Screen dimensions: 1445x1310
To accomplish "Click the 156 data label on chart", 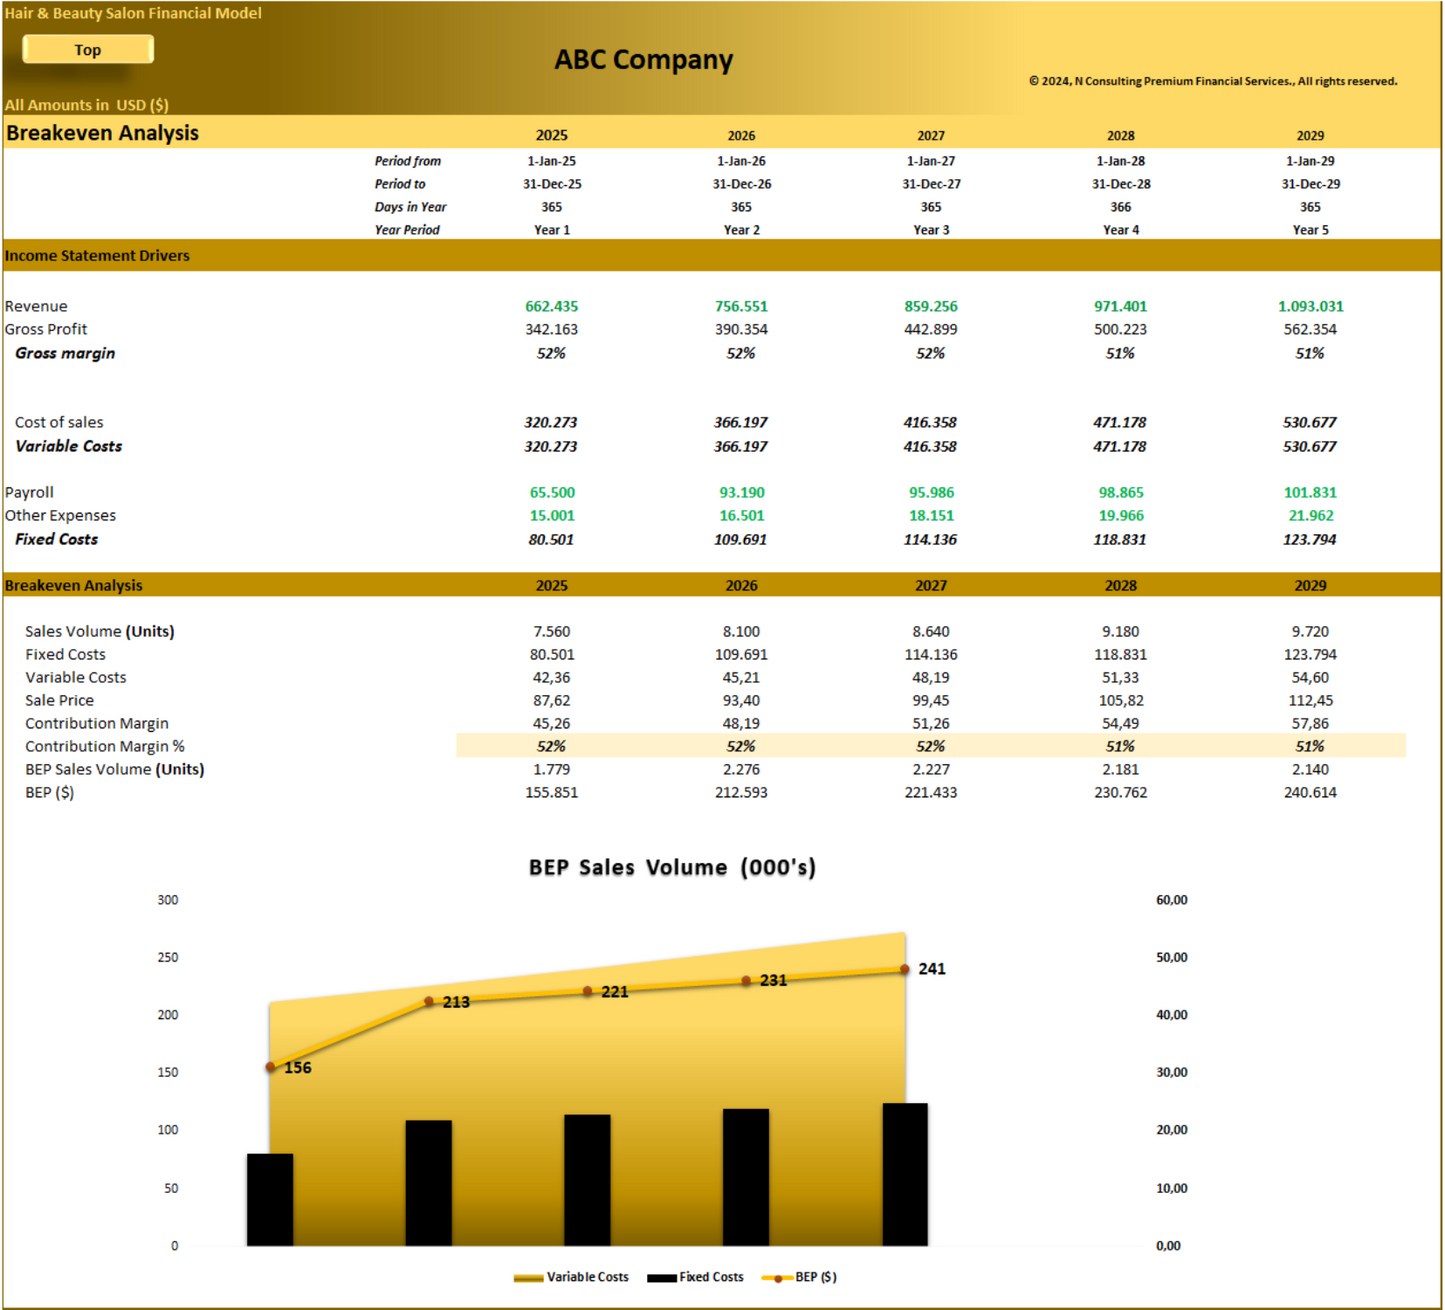I will [298, 1068].
